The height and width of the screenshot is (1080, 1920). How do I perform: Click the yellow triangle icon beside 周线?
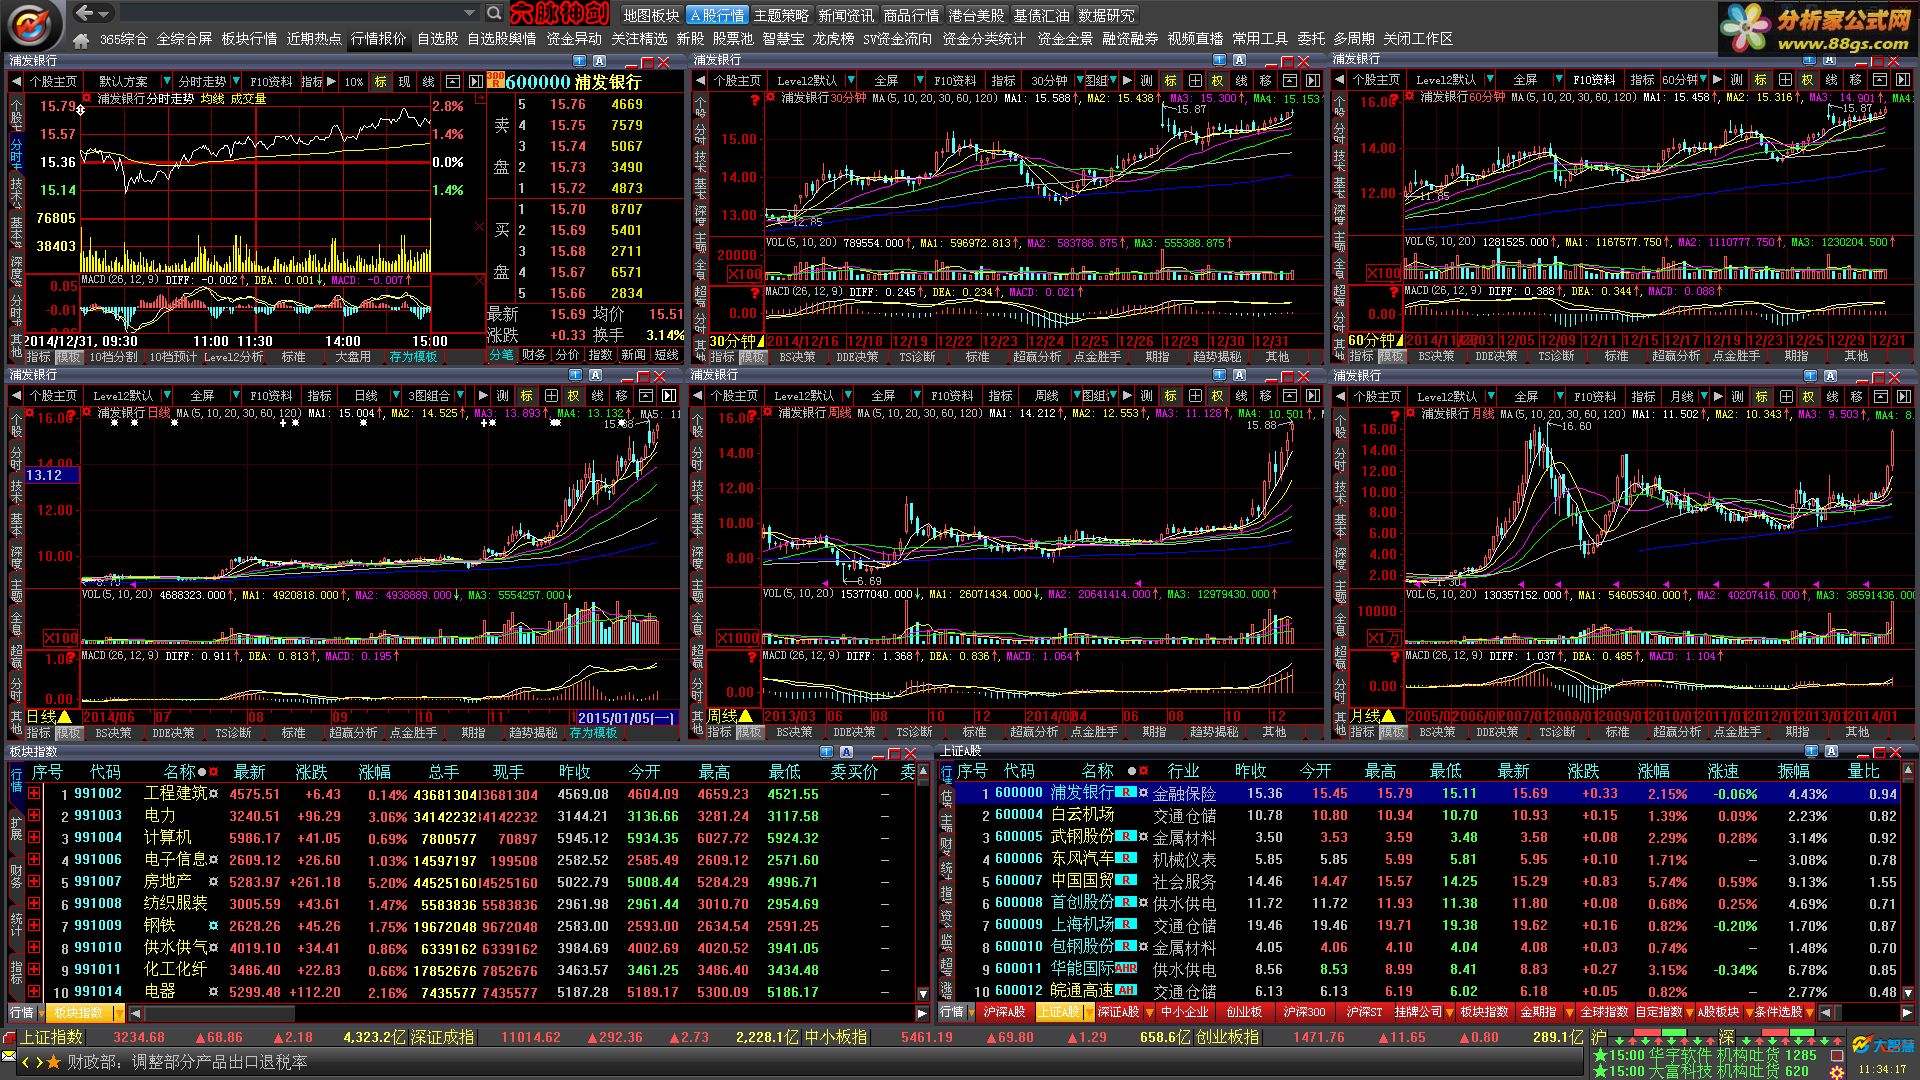746,716
